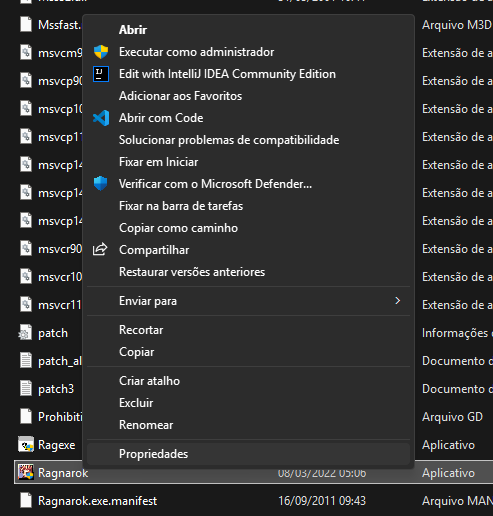
Task: Choose Restaurar versões anteriores
Action: [192, 272]
